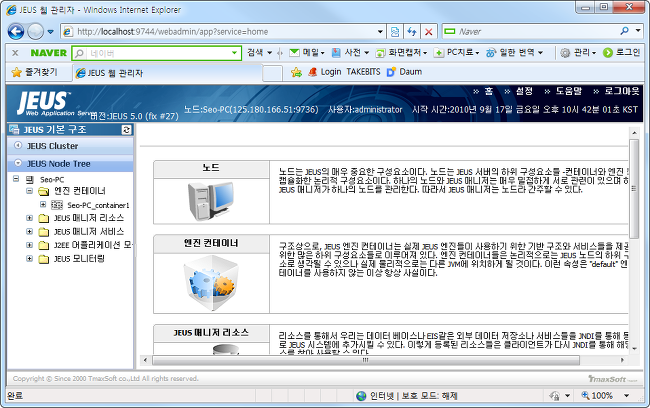Click the content horizontal scrollbar
Image resolution: width=650 pixels, height=408 pixels.
366,360
